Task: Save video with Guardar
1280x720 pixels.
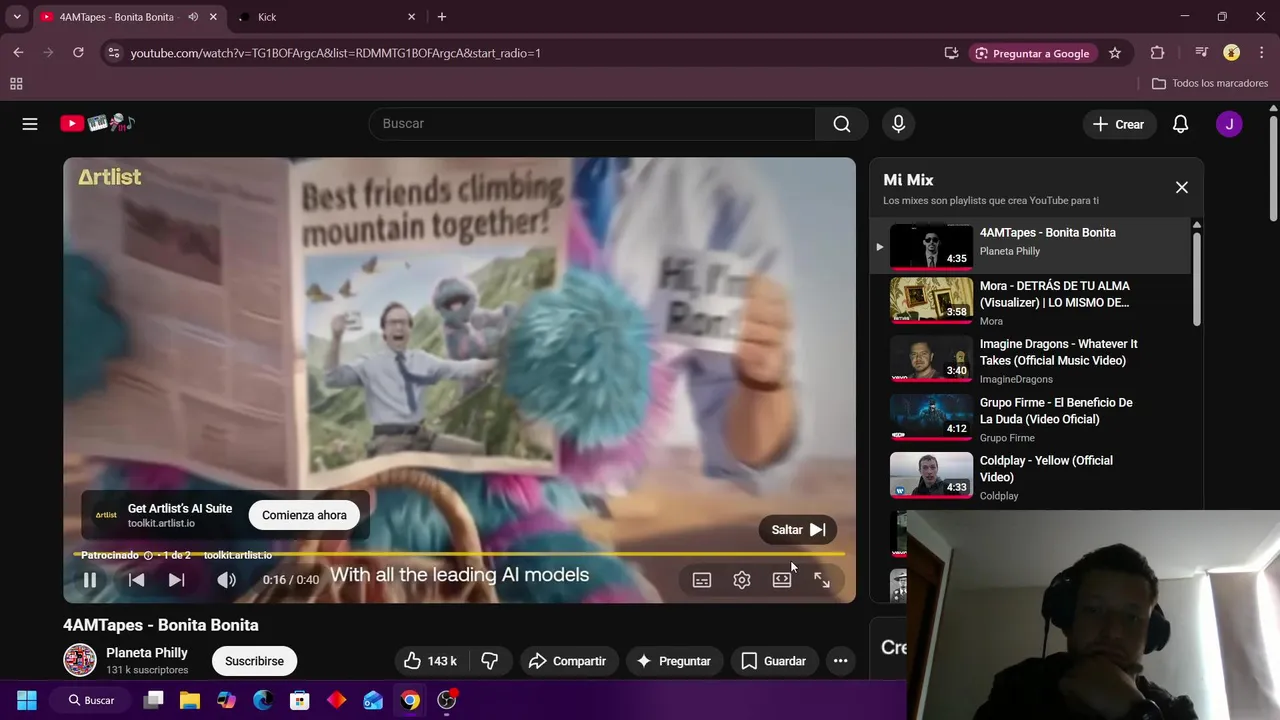Action: [x=773, y=661]
